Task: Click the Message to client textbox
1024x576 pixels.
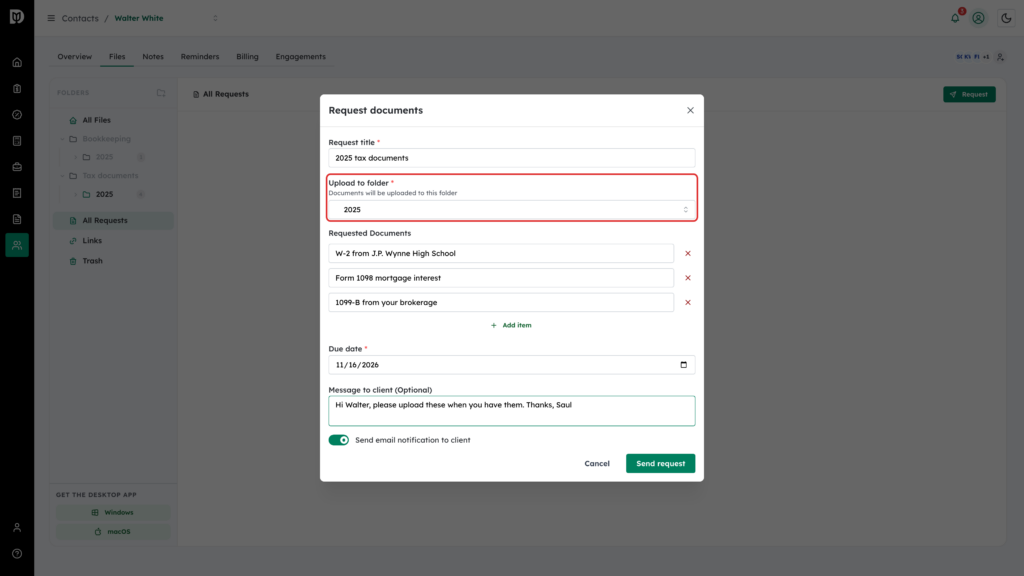Action: tap(512, 411)
